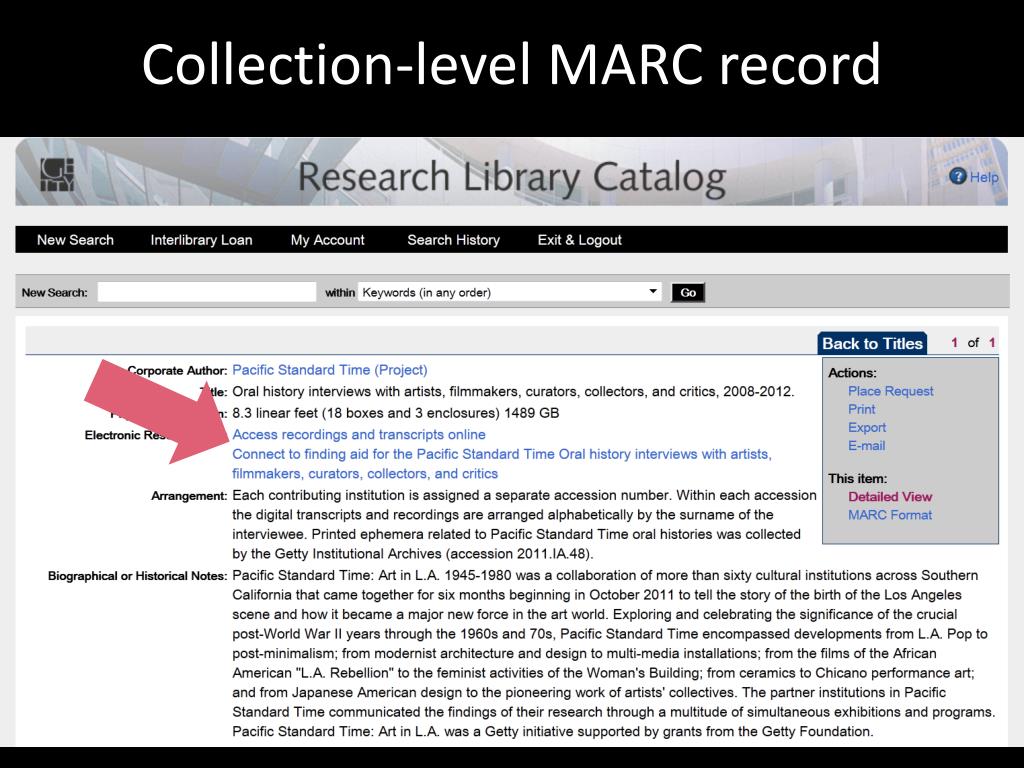Switch to MARC Format view

point(889,515)
